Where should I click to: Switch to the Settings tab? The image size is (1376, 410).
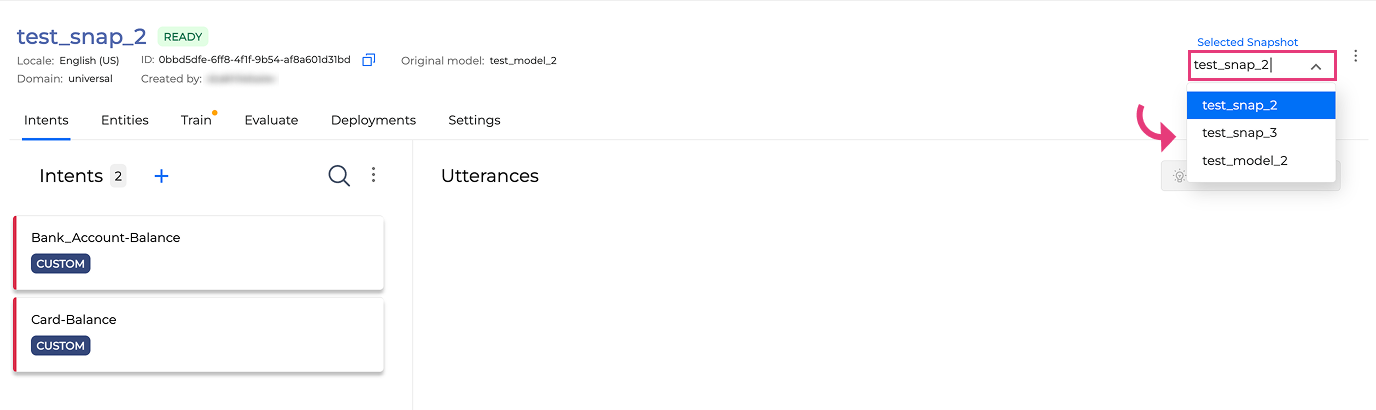pos(474,120)
